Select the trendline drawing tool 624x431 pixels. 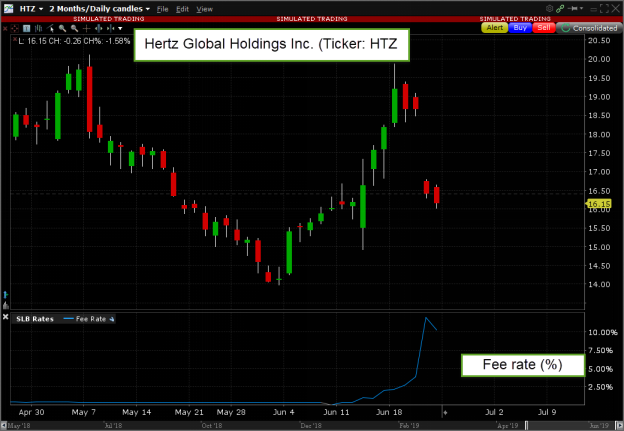[51, 28]
